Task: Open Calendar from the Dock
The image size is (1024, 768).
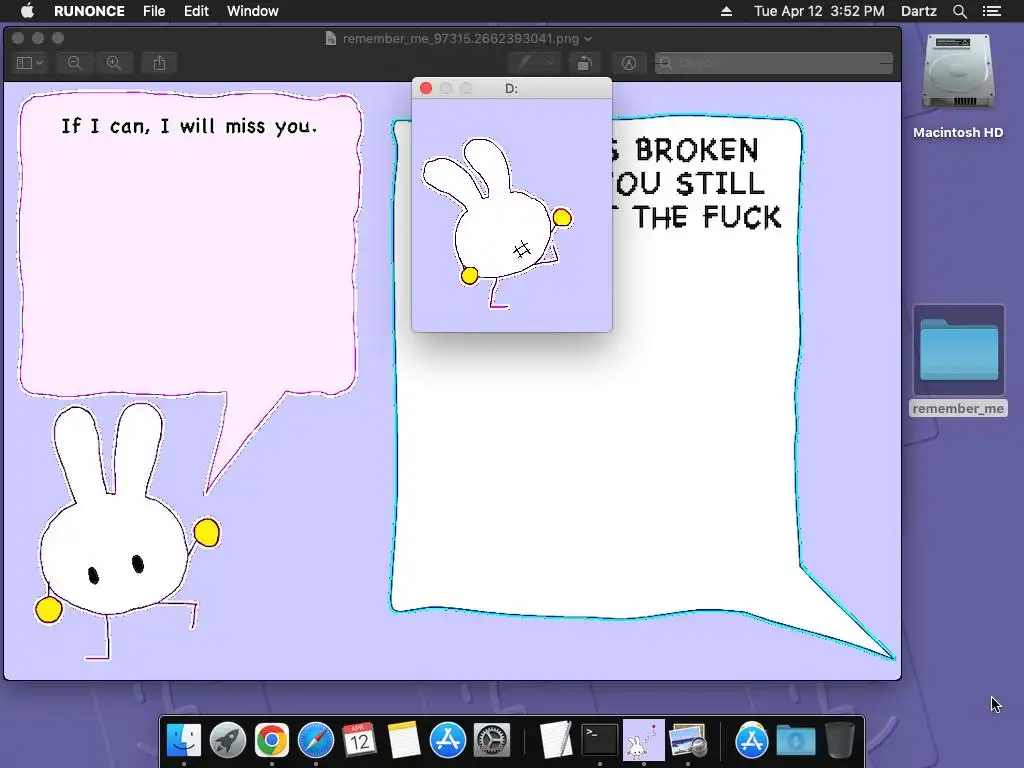Action: pyautogui.click(x=359, y=741)
